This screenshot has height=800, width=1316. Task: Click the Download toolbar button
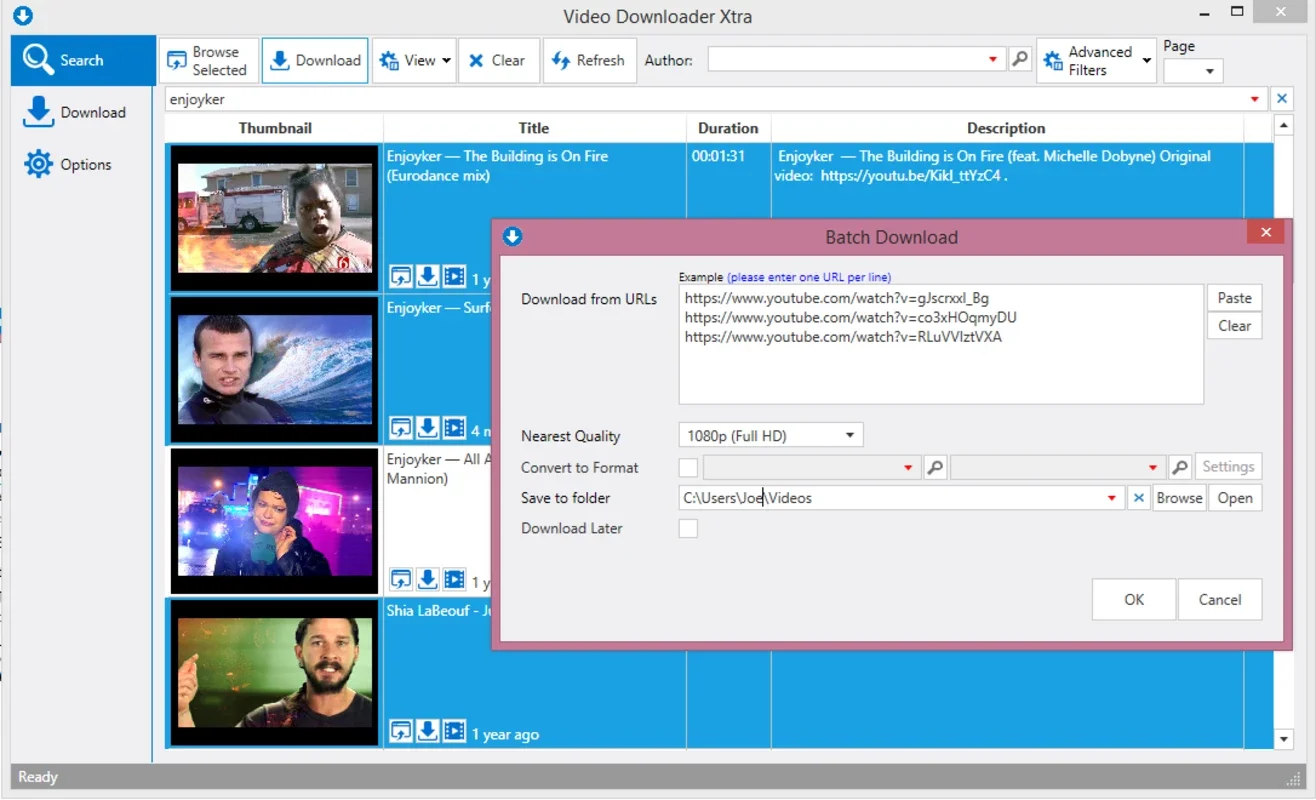(315, 60)
